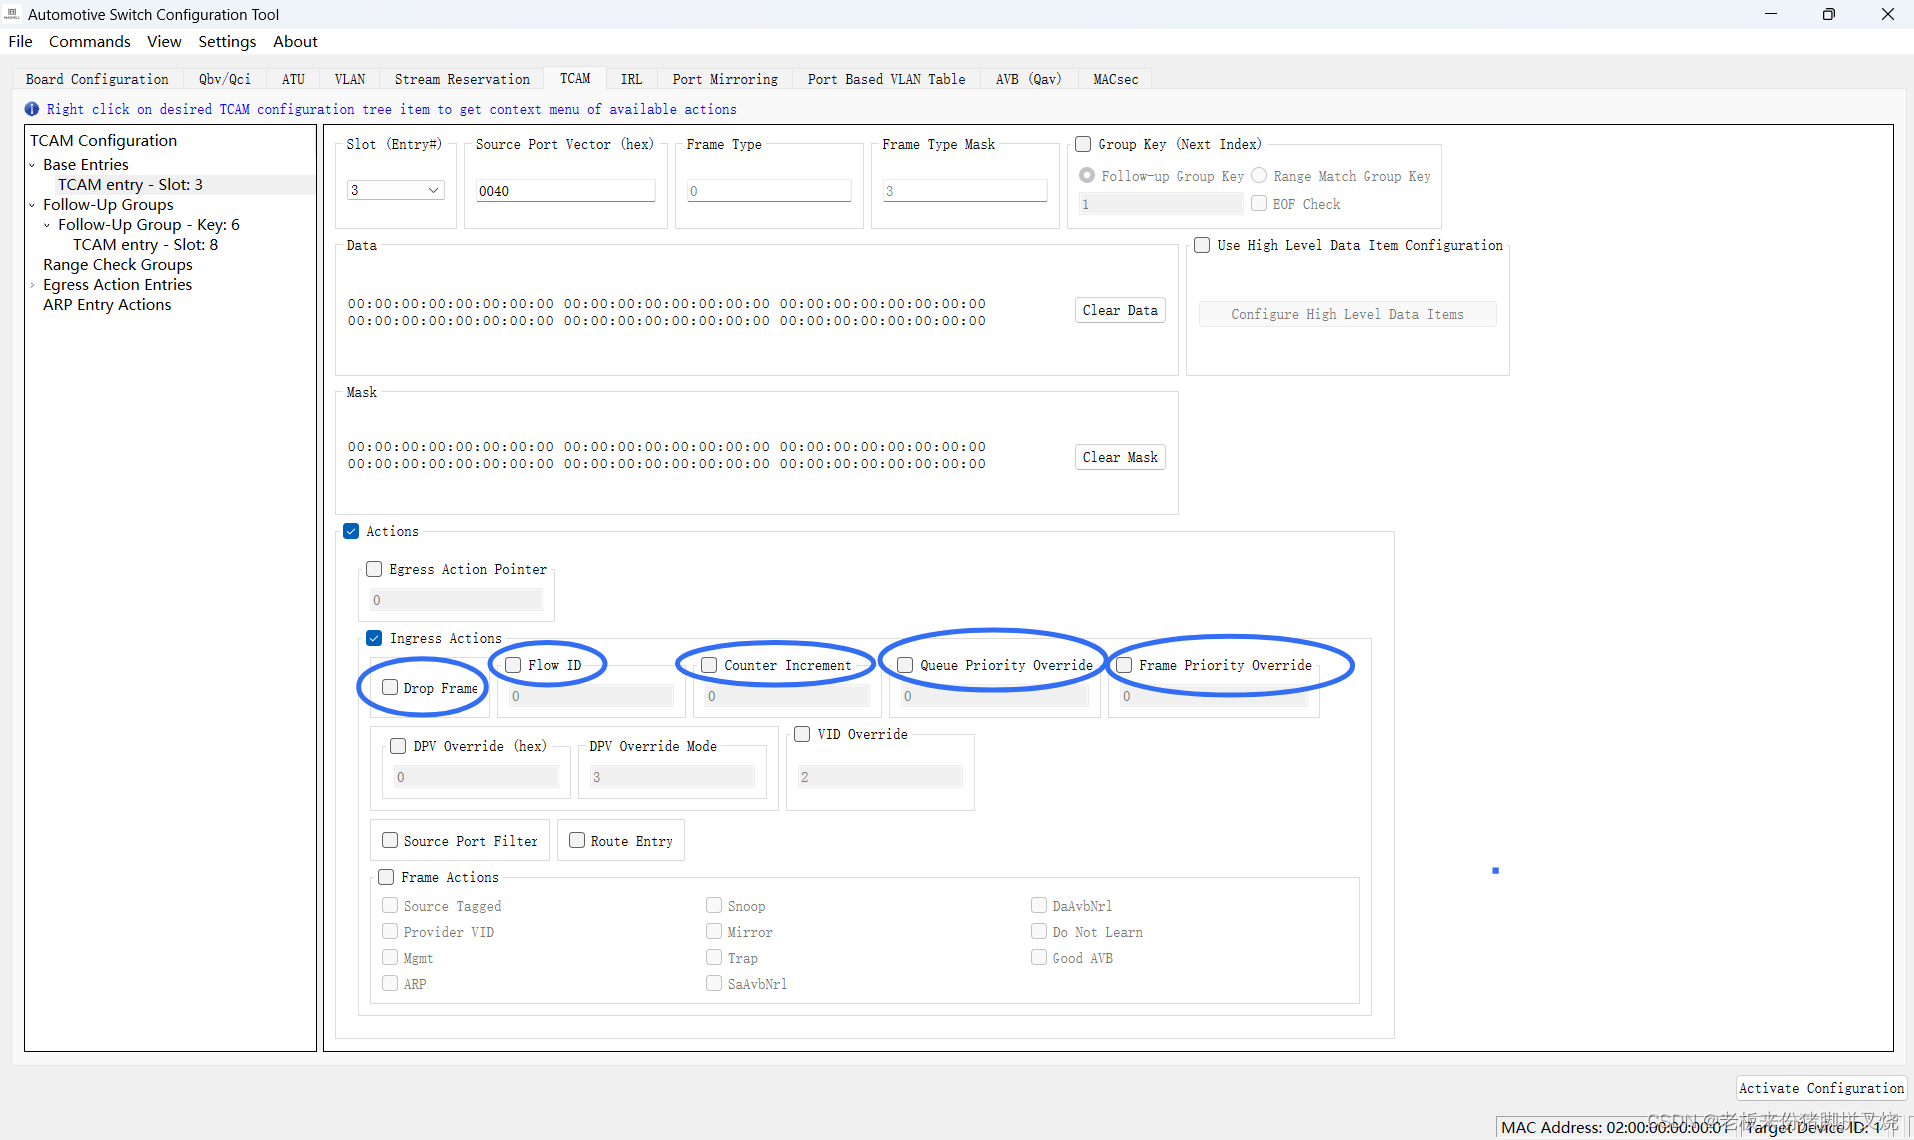Click the first Data hex byte group

(450, 304)
